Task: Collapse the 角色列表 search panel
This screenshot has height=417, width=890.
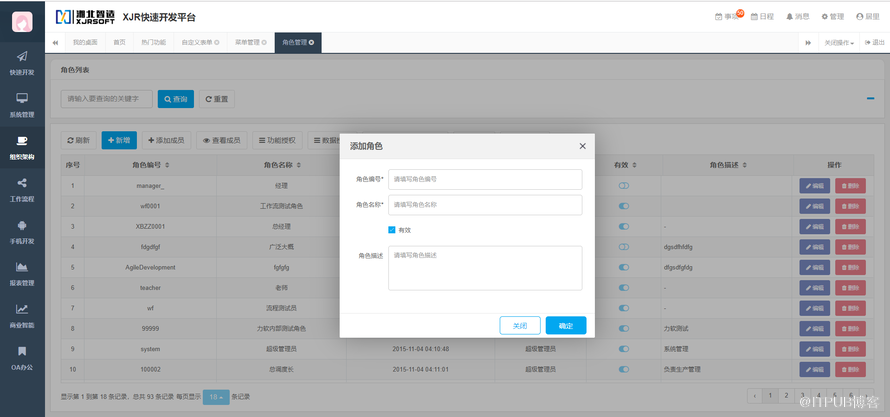Action: click(870, 98)
